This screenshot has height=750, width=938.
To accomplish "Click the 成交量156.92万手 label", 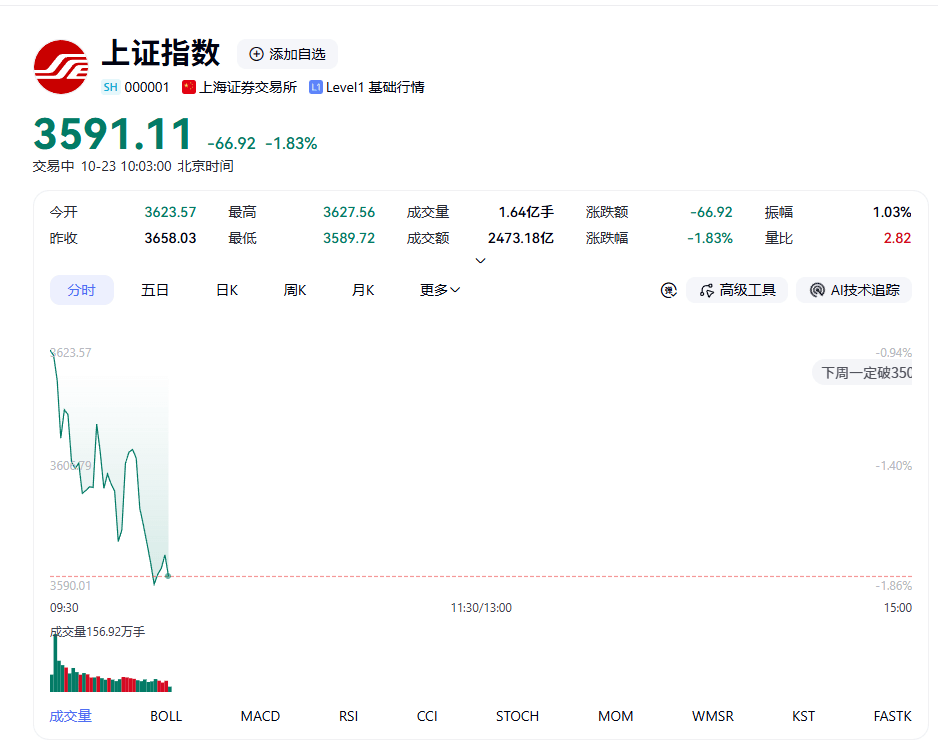I will click(x=98, y=632).
